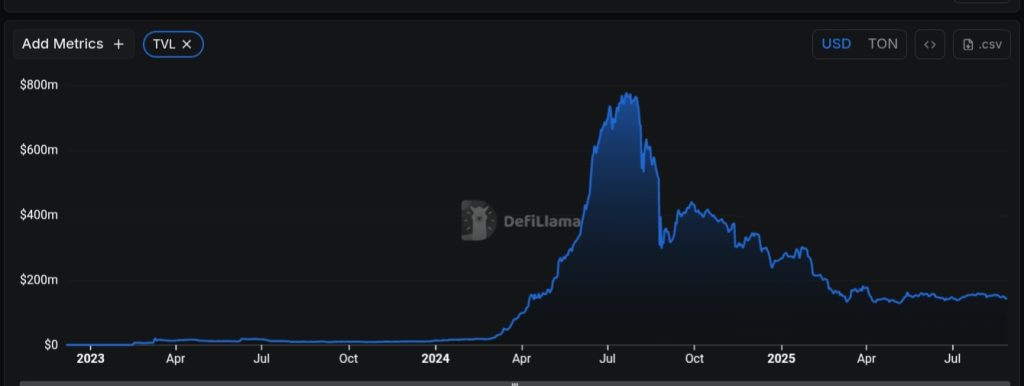Click the 2025 x-axis label
This screenshot has width=1024, height=386.
(781, 359)
